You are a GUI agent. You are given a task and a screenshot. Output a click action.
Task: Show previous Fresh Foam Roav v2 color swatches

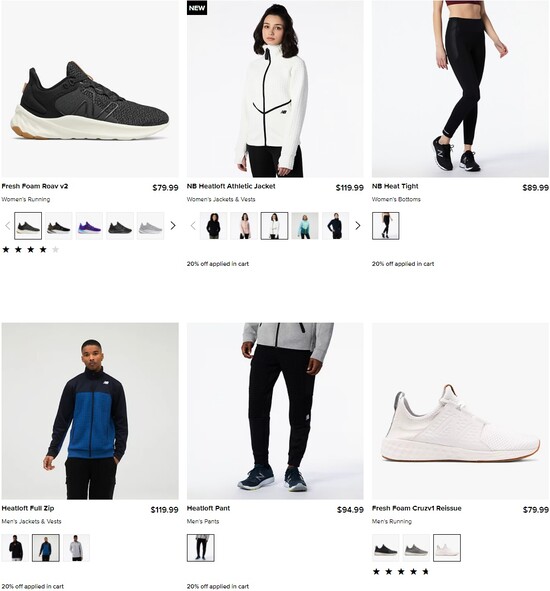(x=8, y=226)
